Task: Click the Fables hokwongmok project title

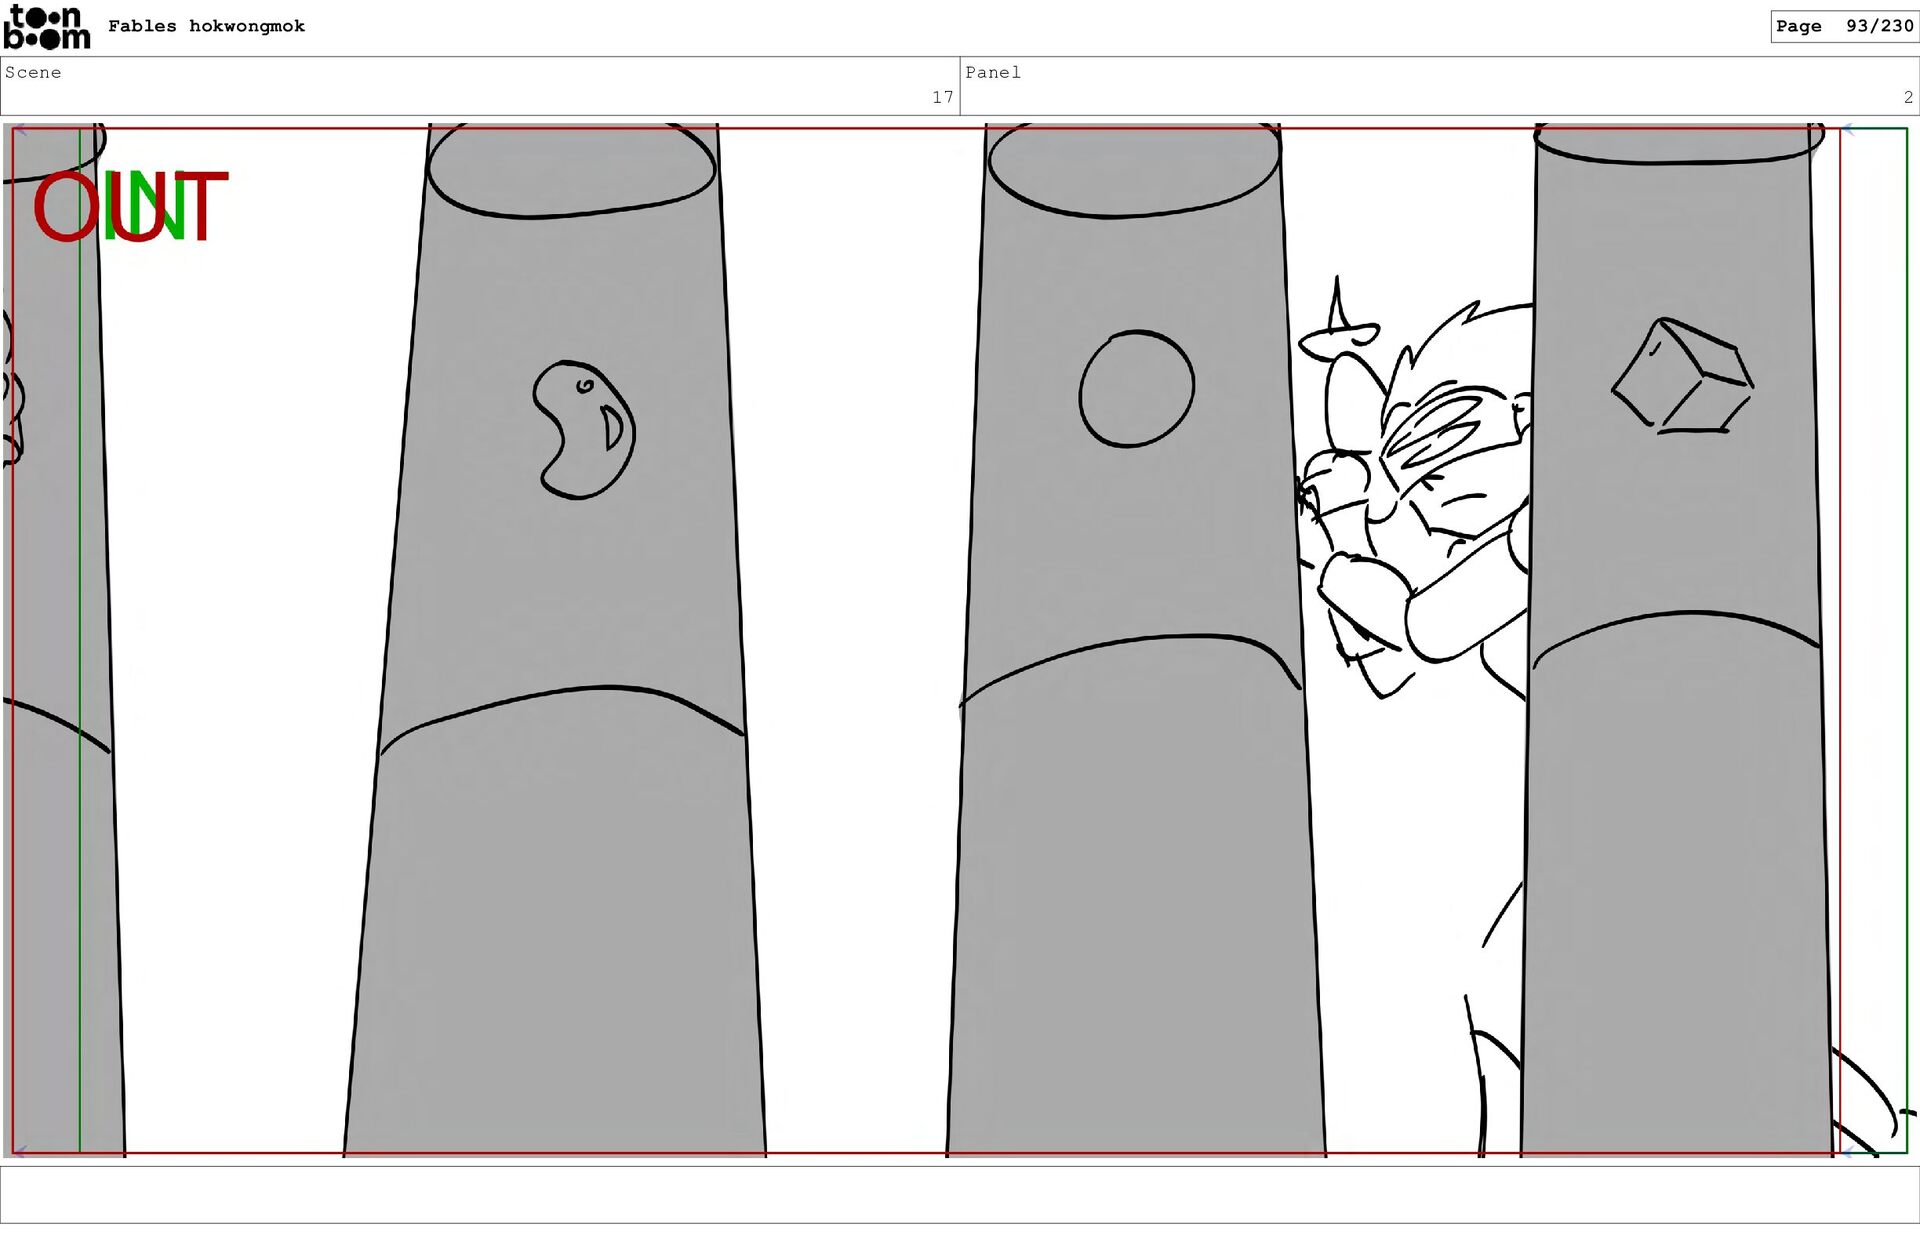Action: coord(206,26)
